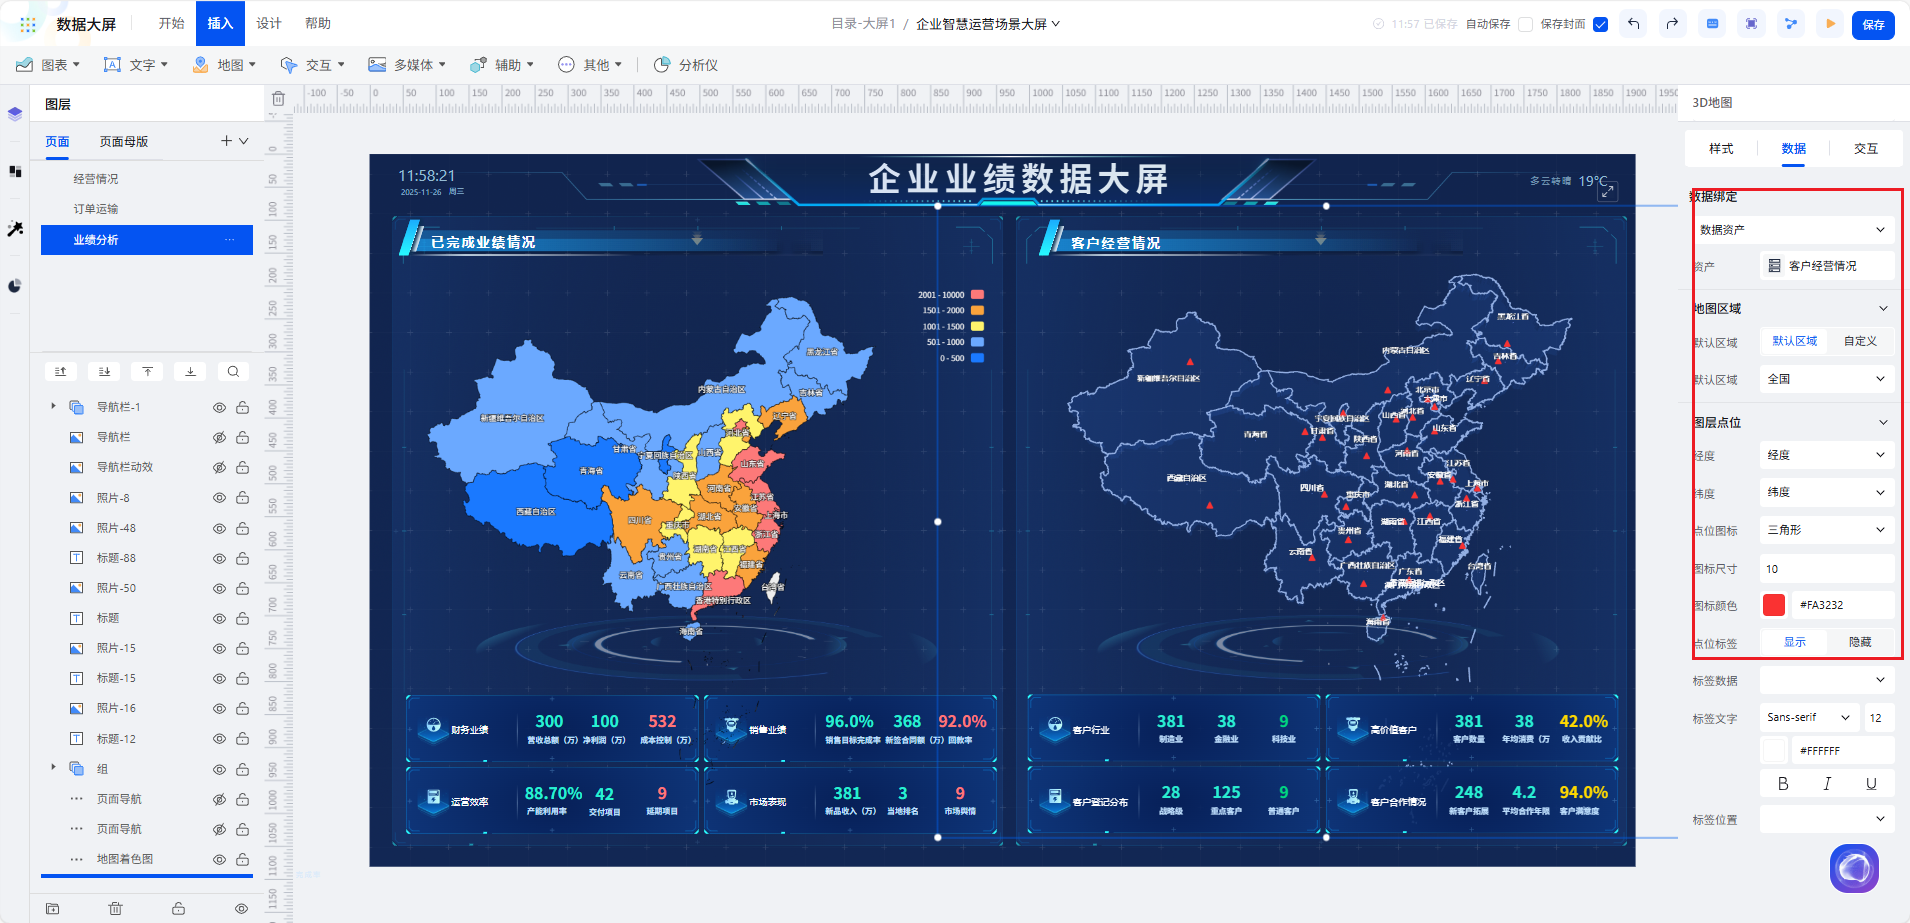Click the fullscreen expand icon on canvas

[1607, 191]
